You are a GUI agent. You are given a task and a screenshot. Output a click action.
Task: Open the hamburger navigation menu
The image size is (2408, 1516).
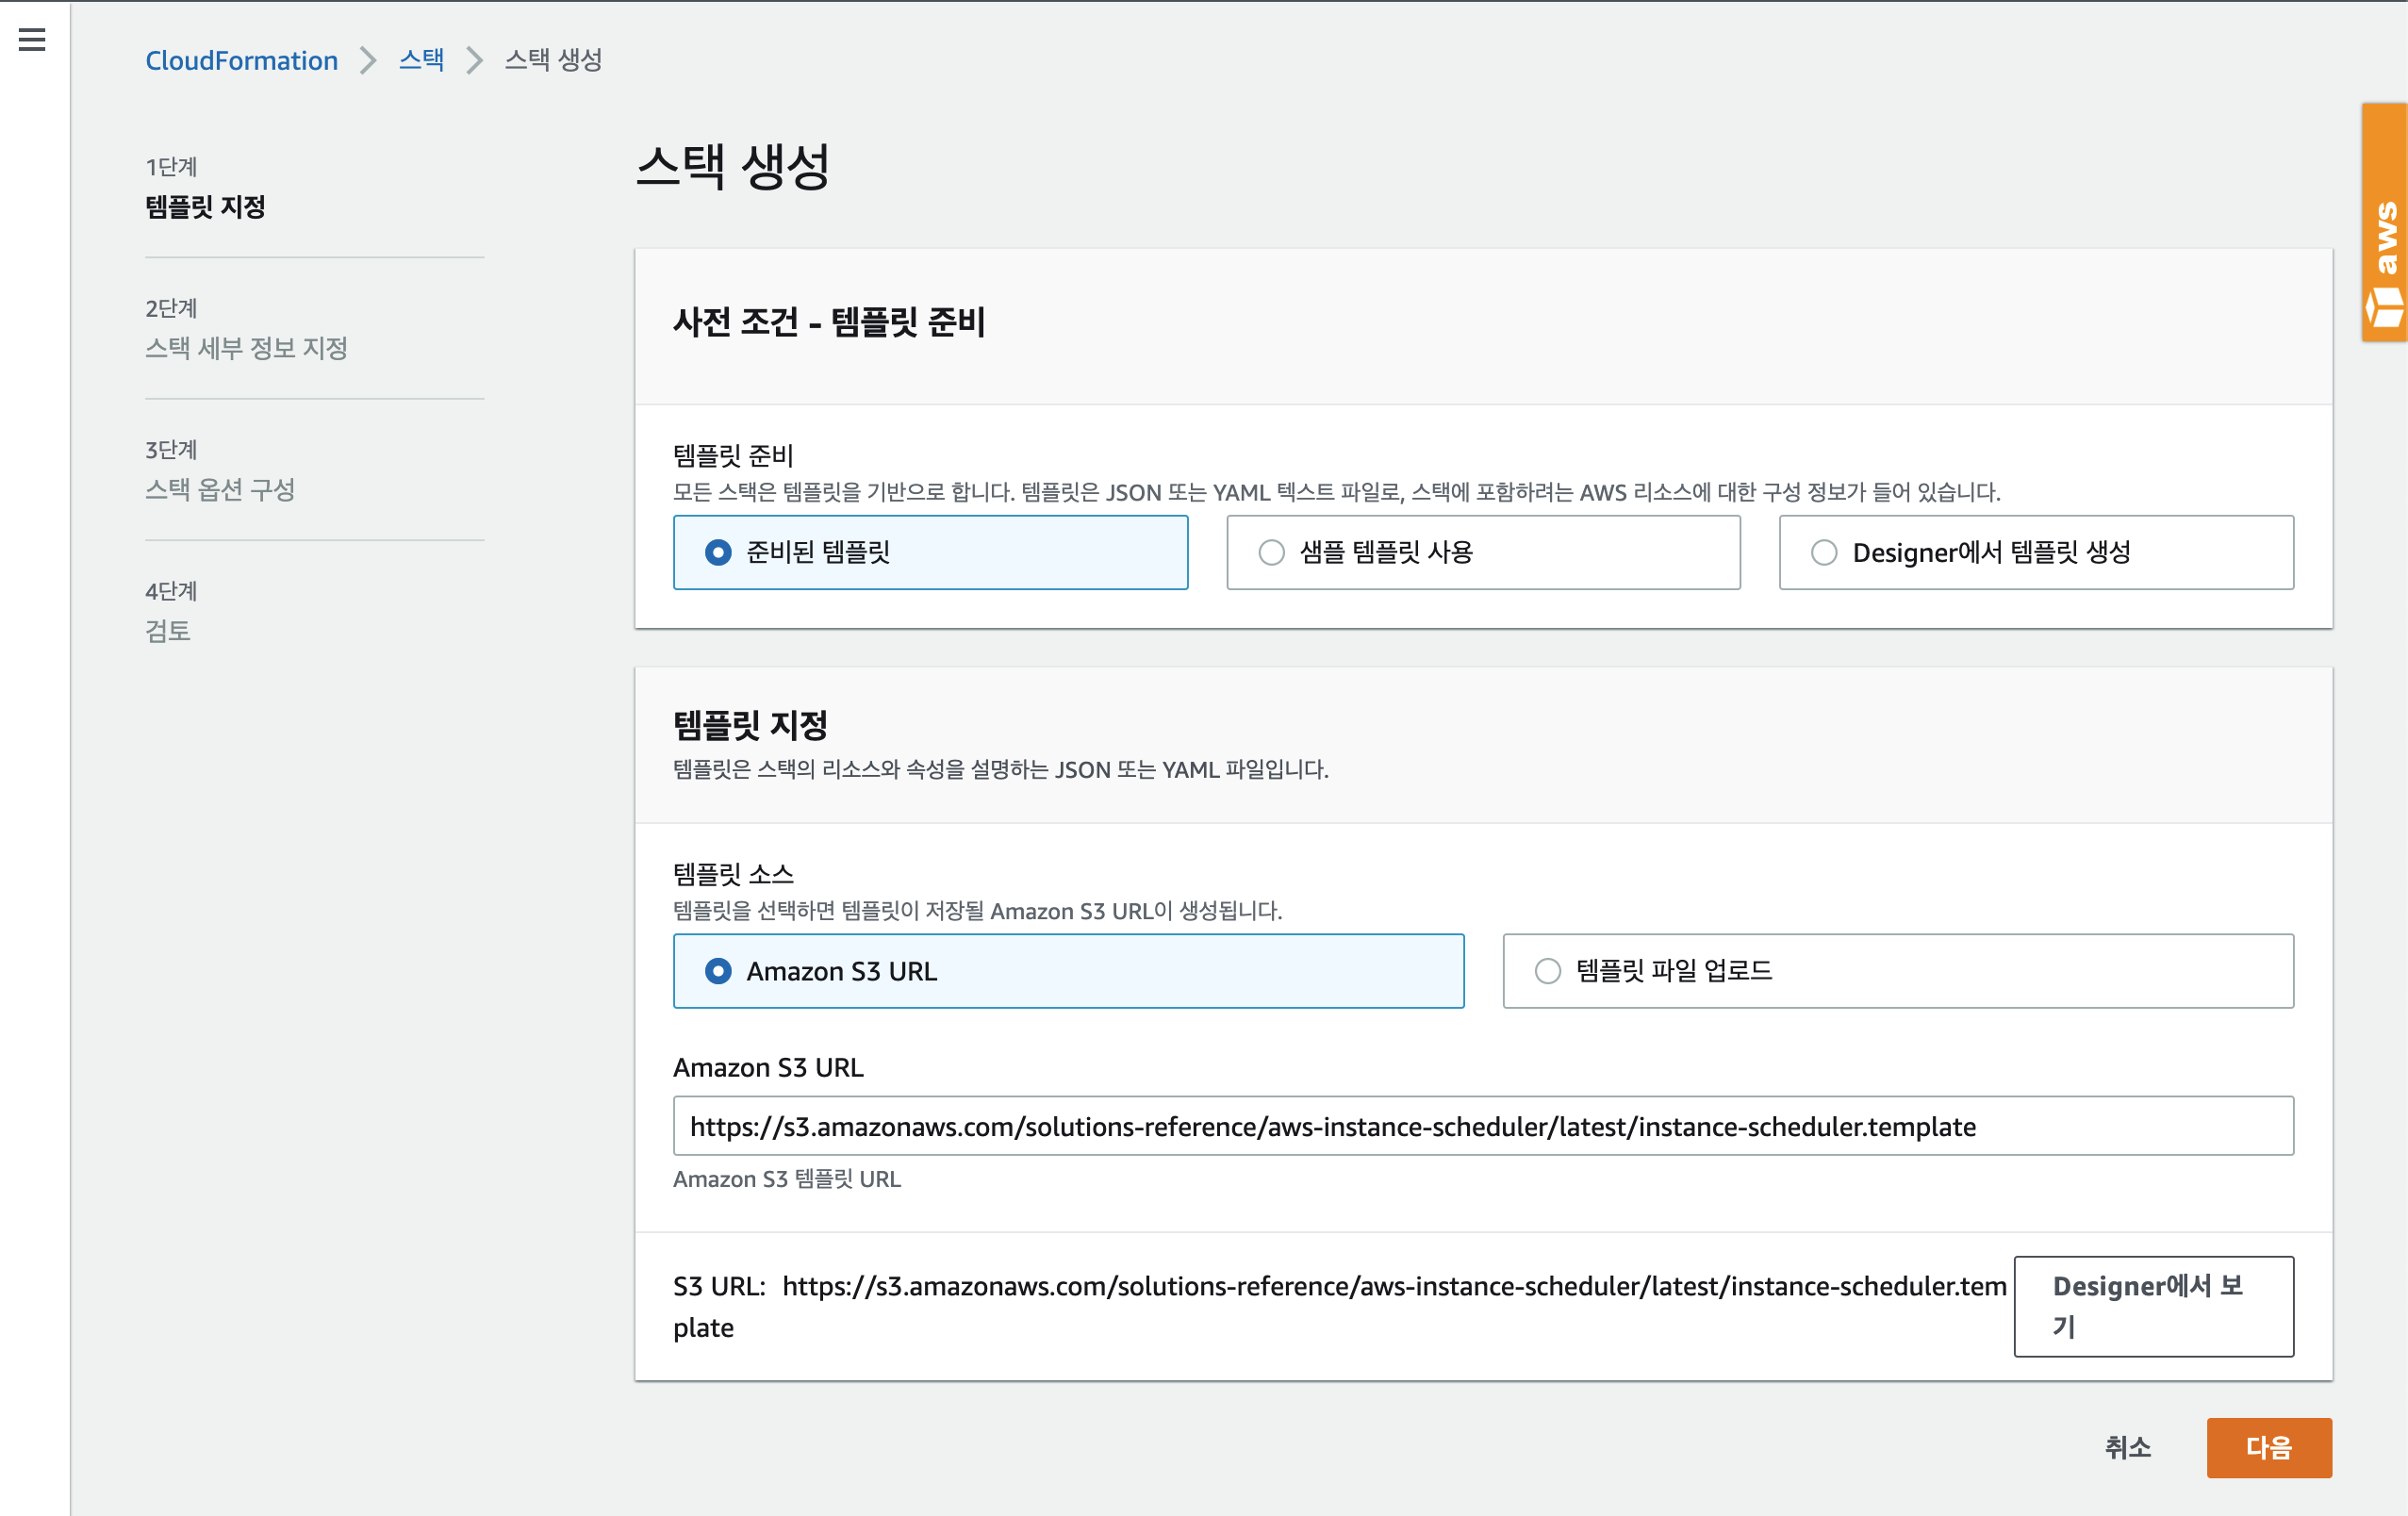32,40
